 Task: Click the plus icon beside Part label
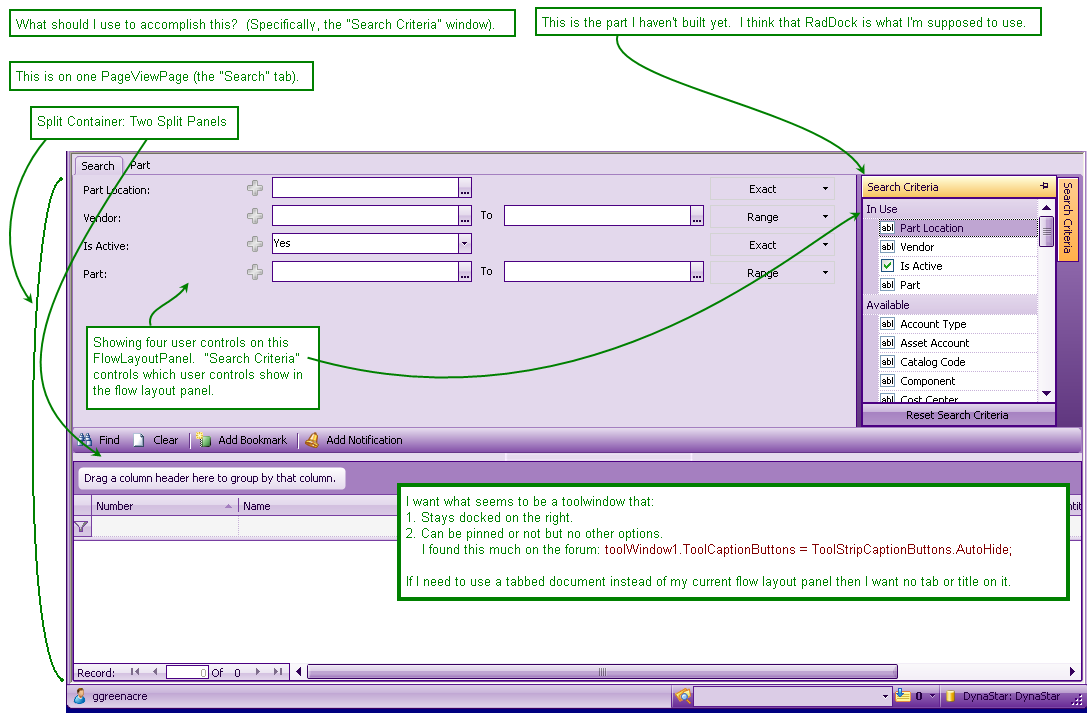tap(254, 272)
